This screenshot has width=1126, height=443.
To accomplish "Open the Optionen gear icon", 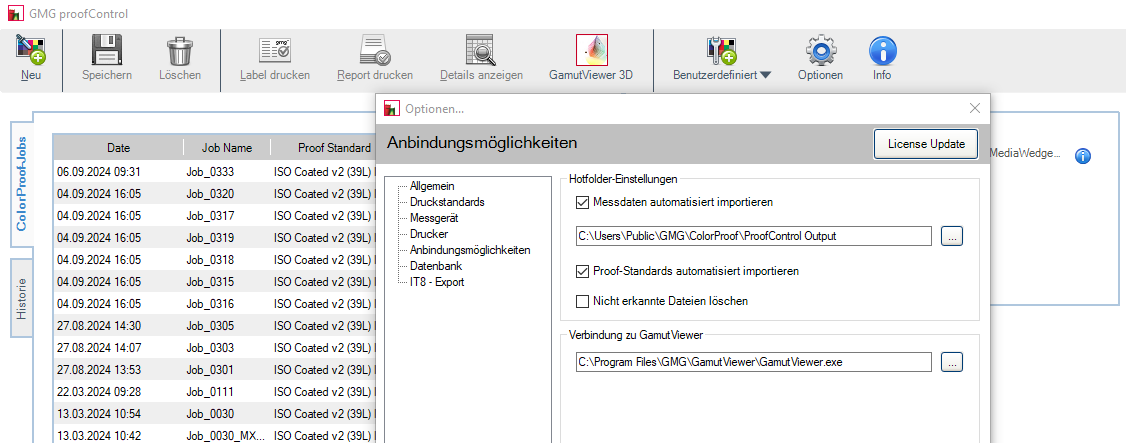I will (820, 50).
